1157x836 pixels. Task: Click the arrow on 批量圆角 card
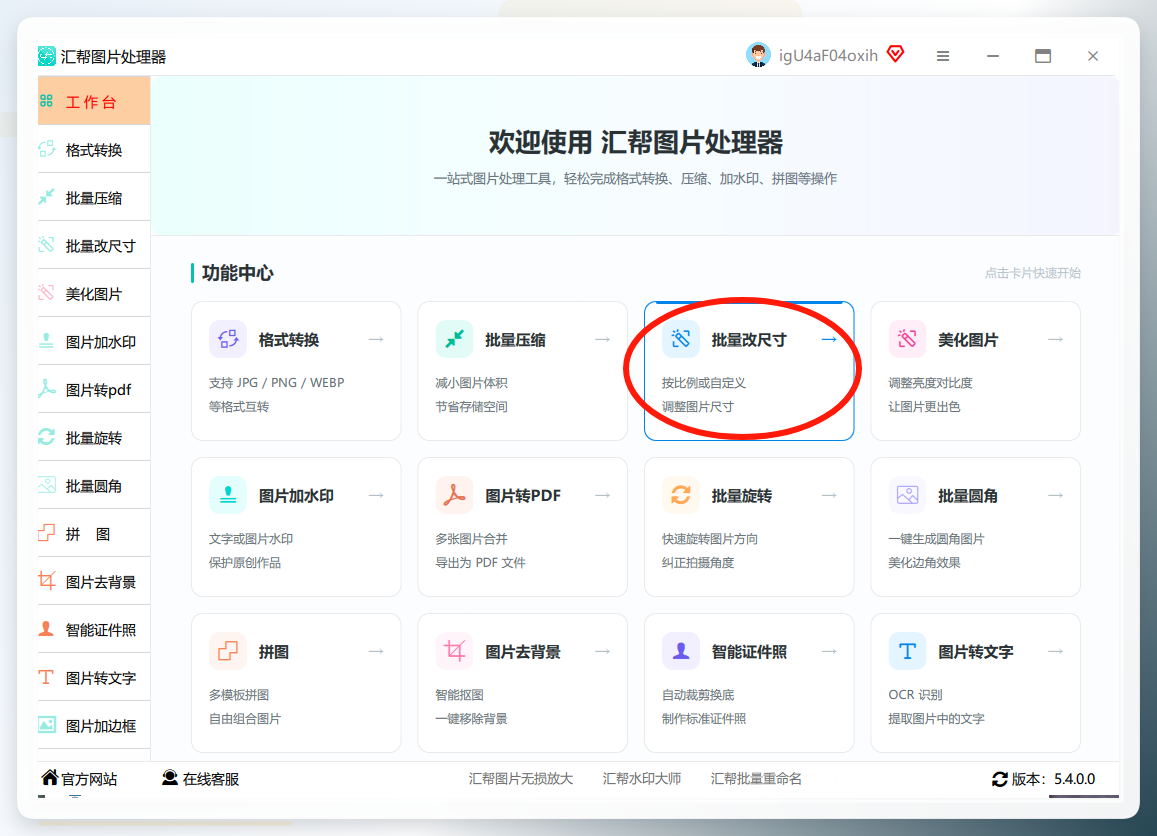1056,495
